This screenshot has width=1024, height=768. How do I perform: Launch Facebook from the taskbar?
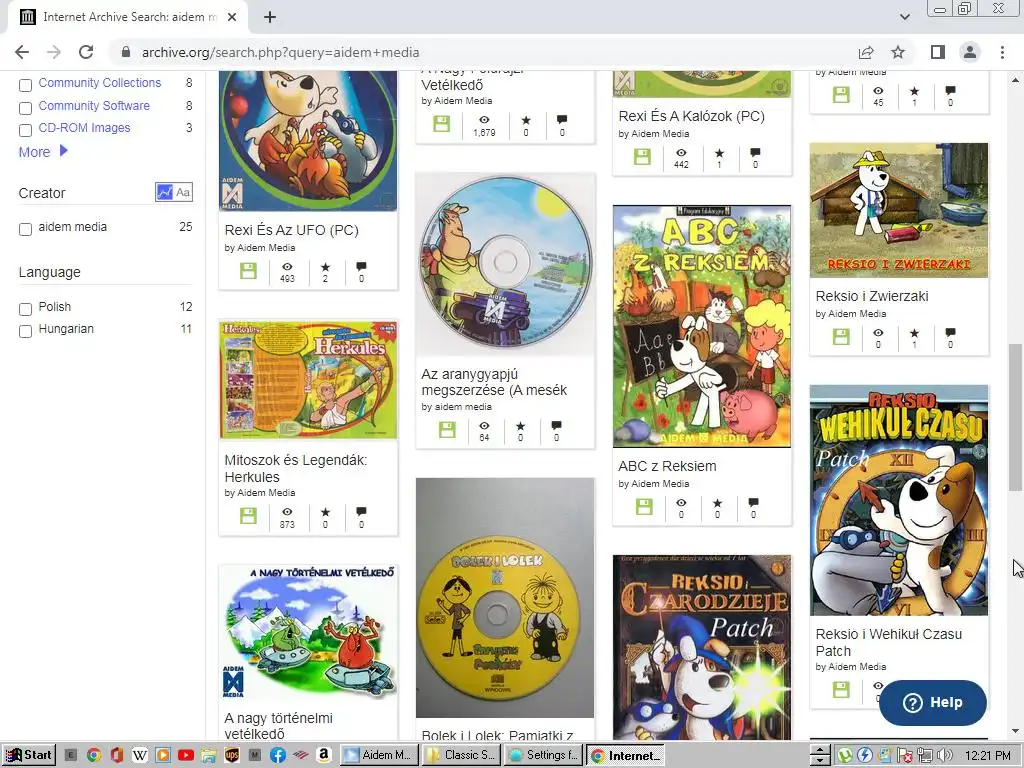(x=278, y=756)
